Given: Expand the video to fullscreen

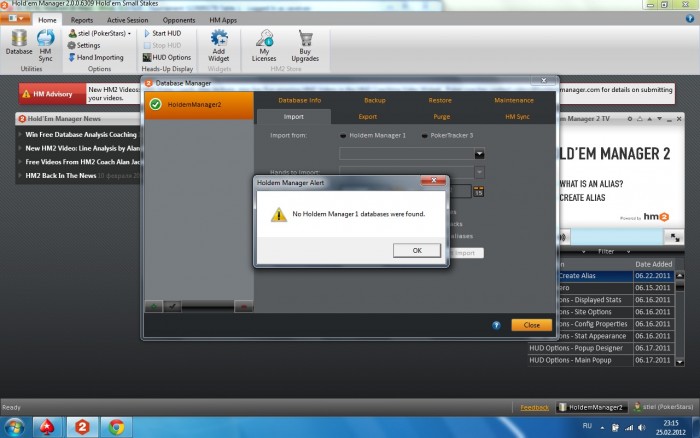Looking at the screenshot, I should 675,238.
